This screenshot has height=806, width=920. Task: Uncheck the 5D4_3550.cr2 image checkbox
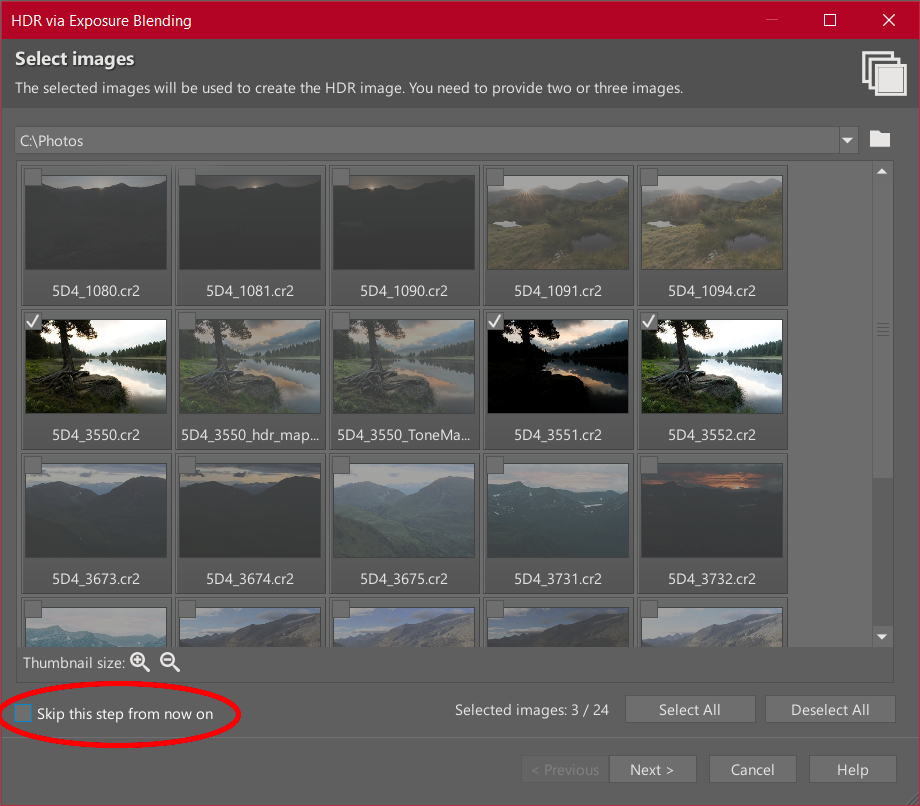point(33,321)
